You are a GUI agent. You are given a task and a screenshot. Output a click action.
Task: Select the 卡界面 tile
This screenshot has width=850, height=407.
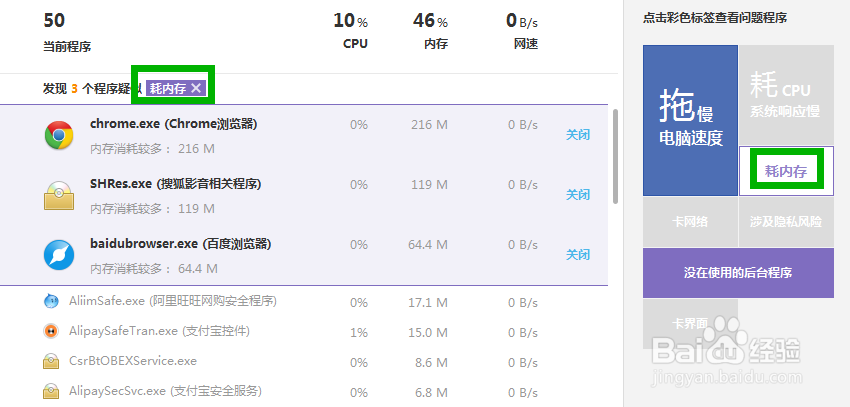690,324
